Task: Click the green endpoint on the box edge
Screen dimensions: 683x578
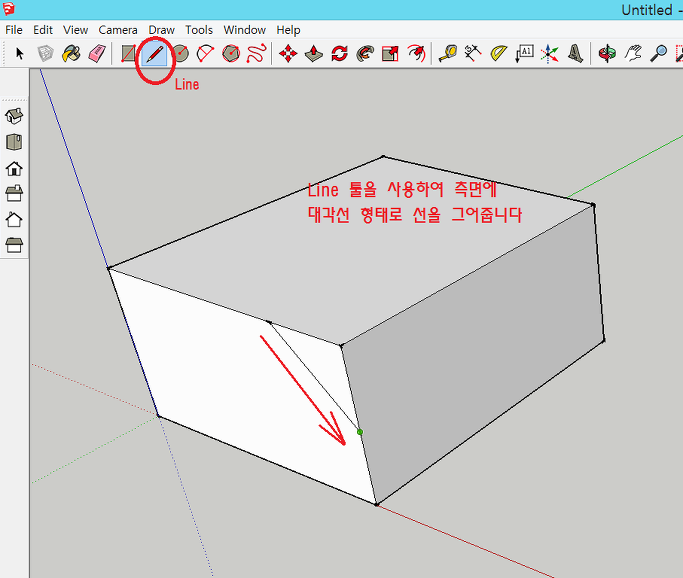Action: coord(360,432)
